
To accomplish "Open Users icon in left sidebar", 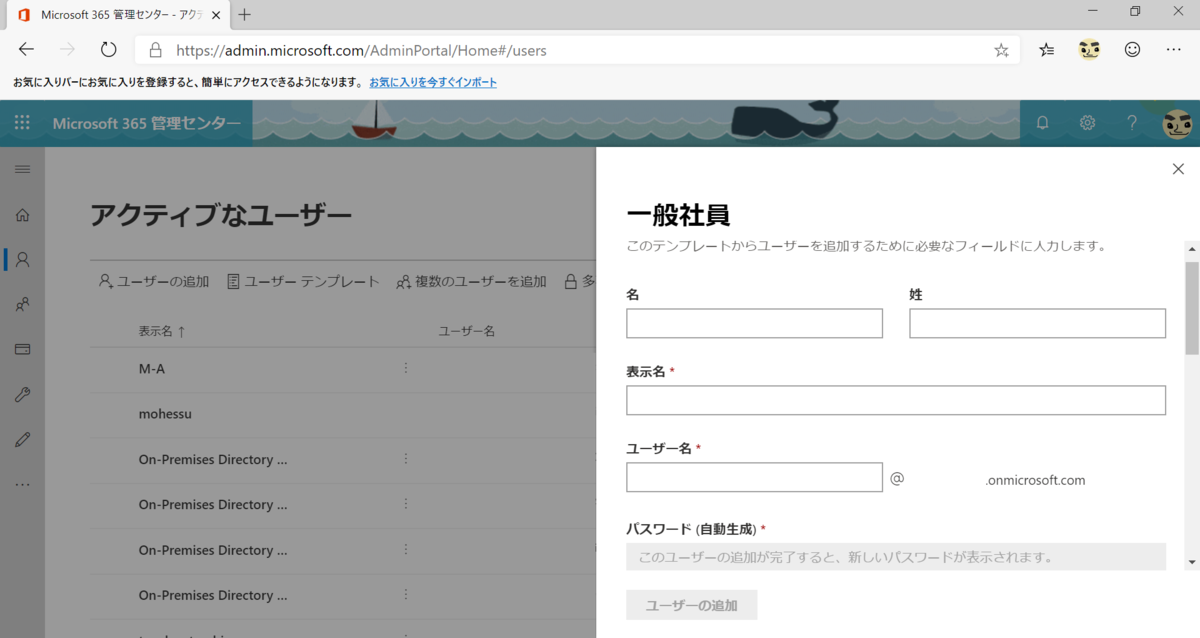I will 22,260.
